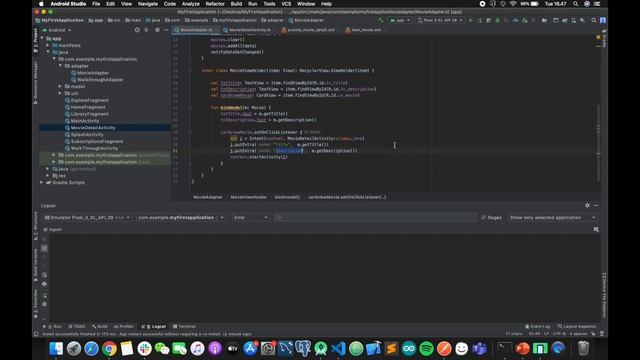This screenshot has height=360, width=640.
Task: Open Microsoft Teams from the dock
Action: [x=479, y=349]
